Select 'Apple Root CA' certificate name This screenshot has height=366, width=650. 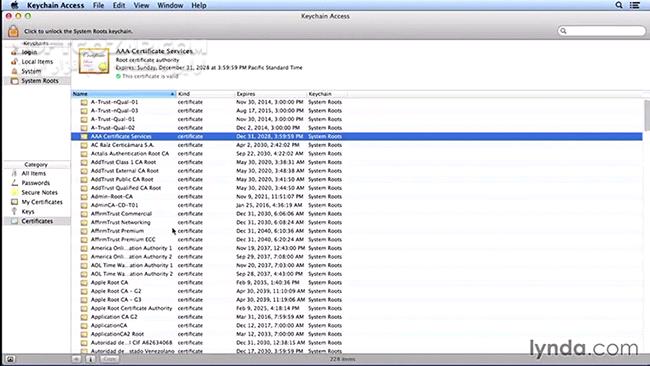[x=109, y=283]
